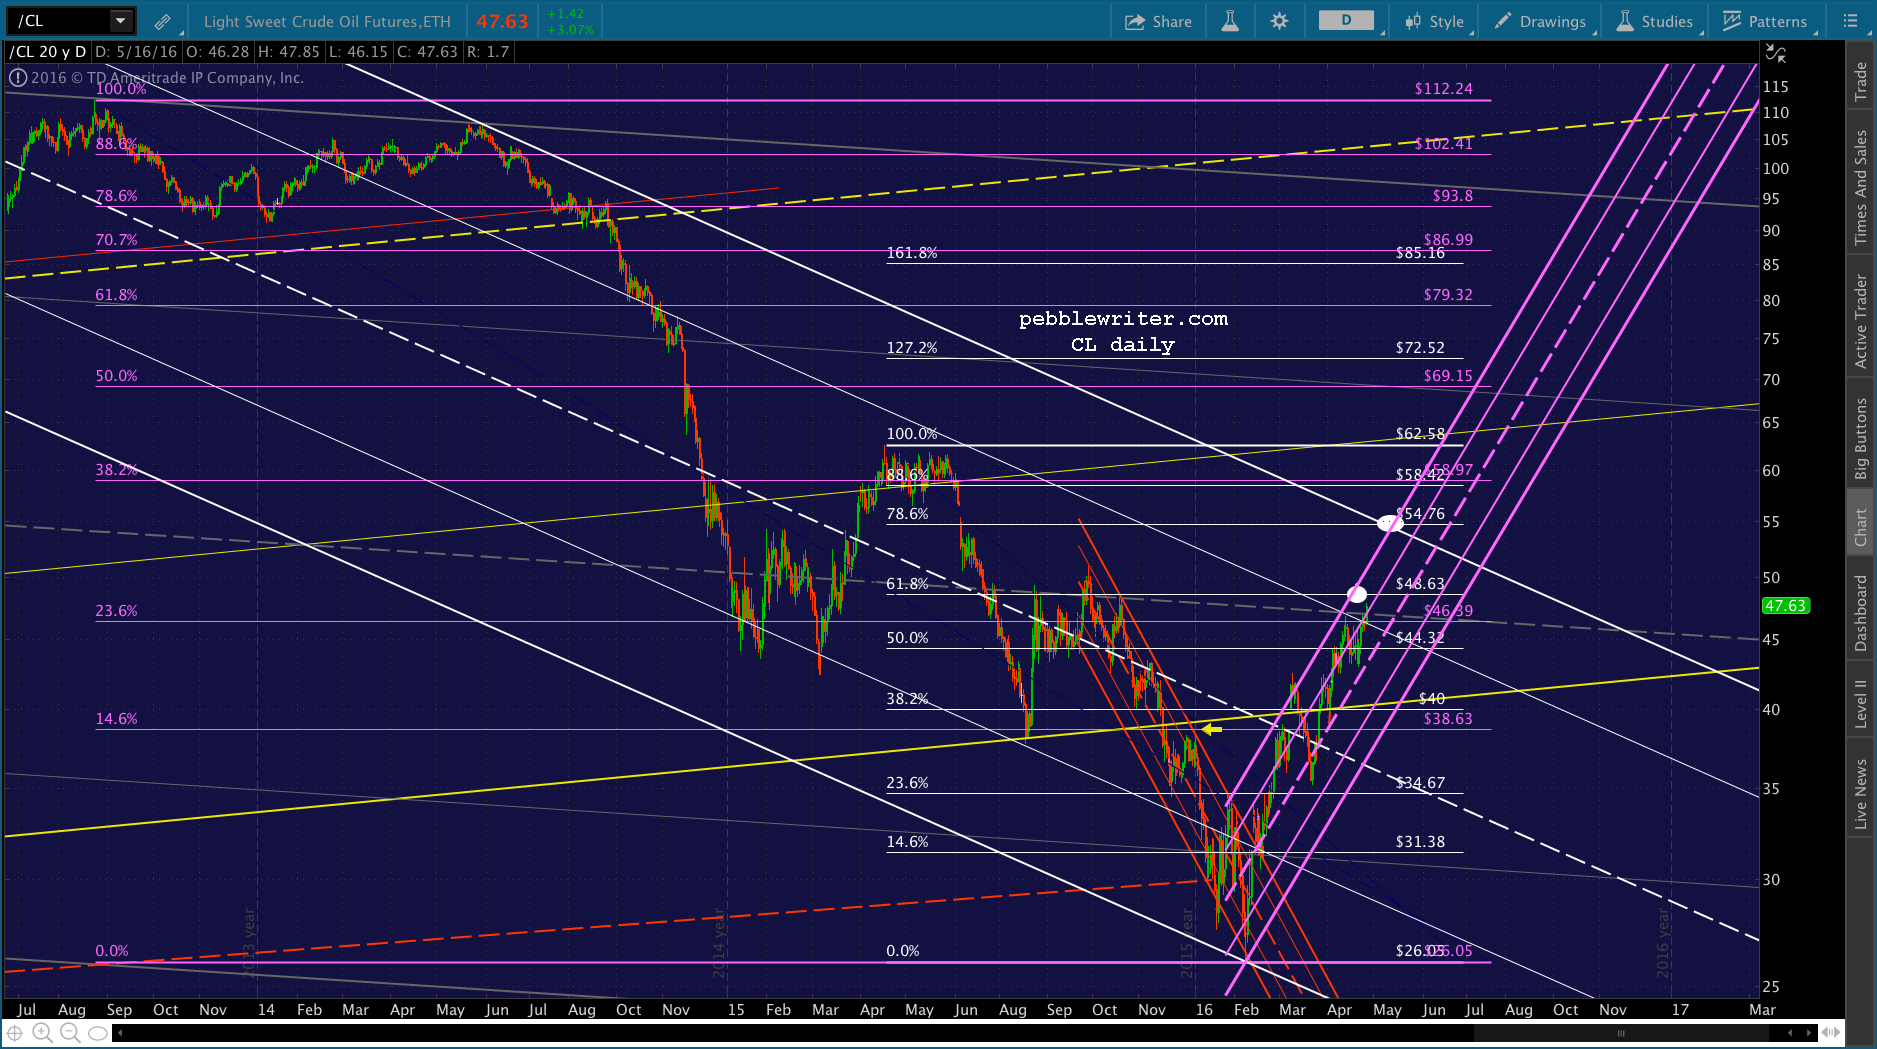The width and height of the screenshot is (1877, 1049).
Task: Open chart settings gear
Action: coord(1279,21)
